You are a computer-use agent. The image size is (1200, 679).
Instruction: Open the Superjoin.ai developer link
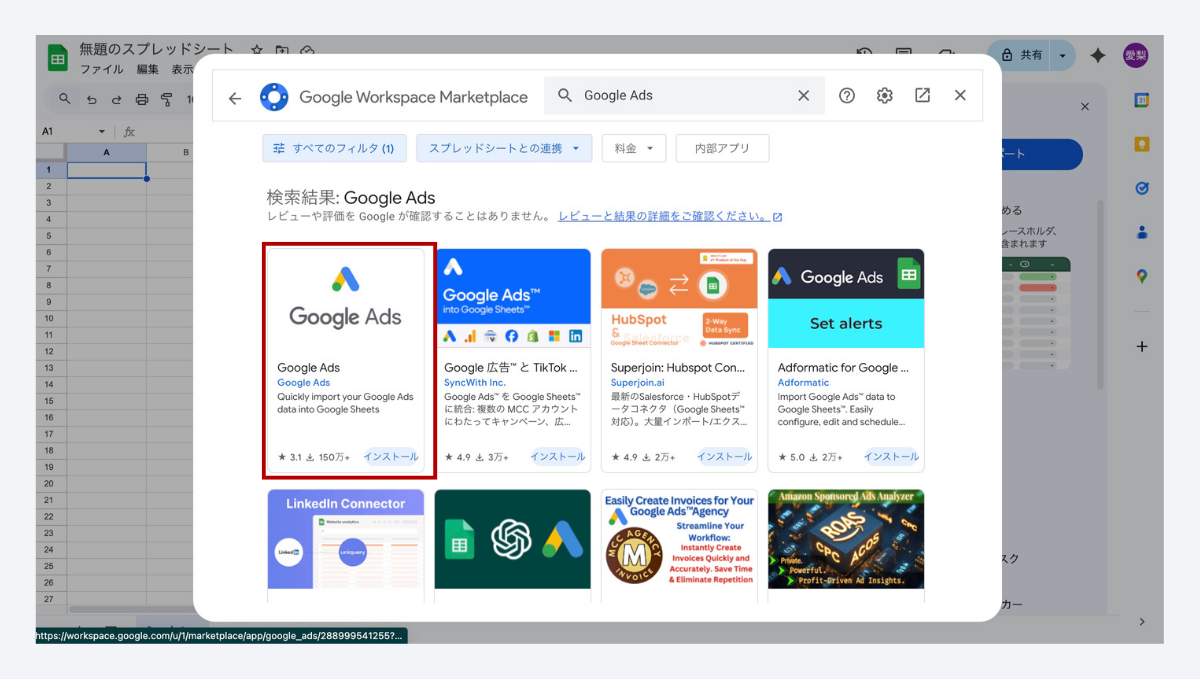(x=638, y=383)
